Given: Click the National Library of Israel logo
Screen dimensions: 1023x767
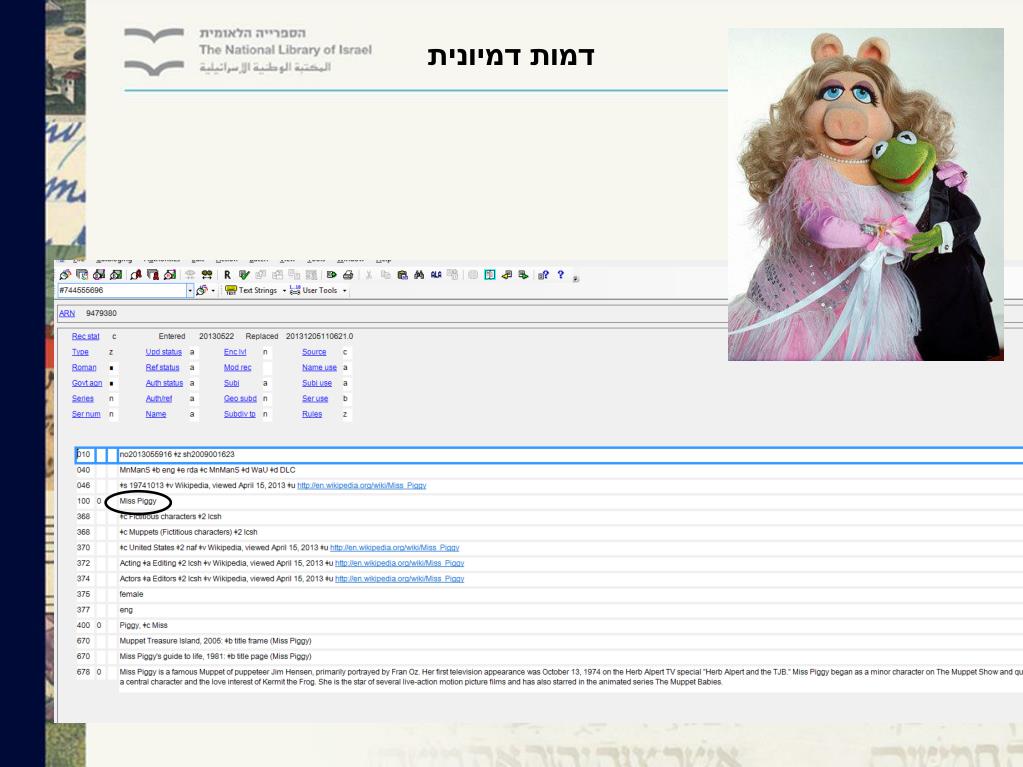Looking at the screenshot, I should point(248,50).
